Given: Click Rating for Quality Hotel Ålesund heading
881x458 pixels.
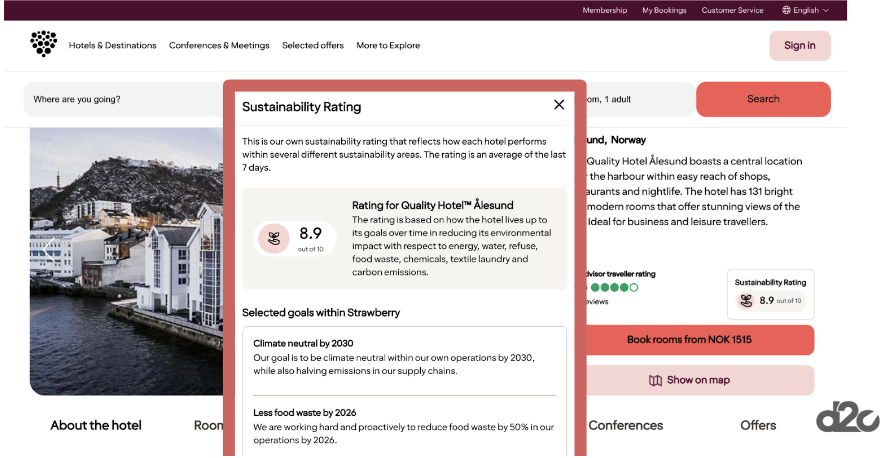Looking at the screenshot, I should coord(433,205).
